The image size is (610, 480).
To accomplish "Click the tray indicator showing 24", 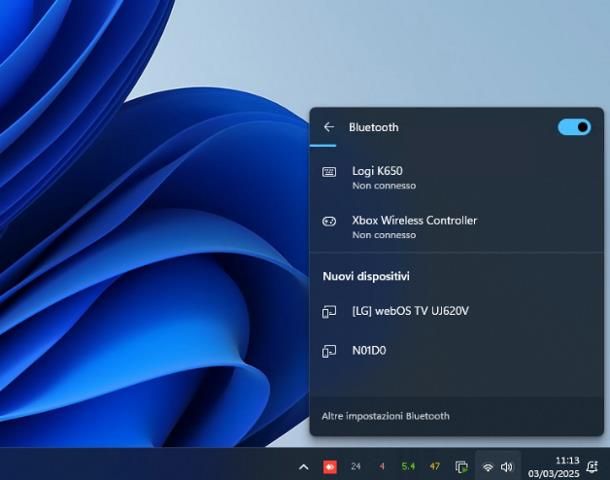I will 356,466.
